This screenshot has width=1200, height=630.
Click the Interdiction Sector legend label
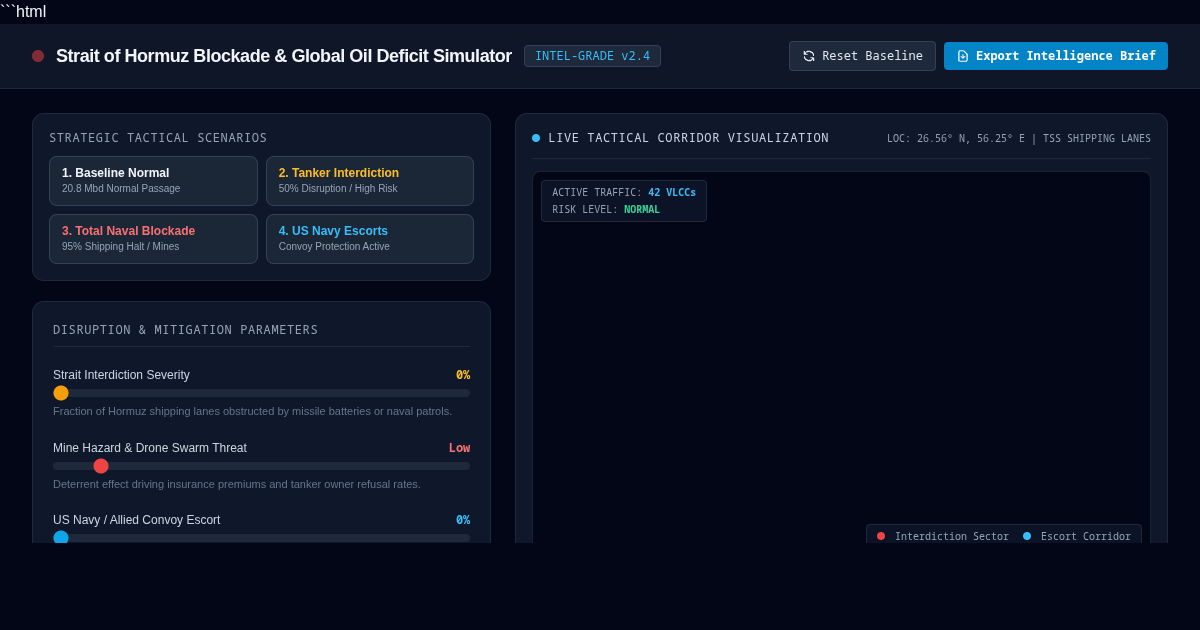952,536
